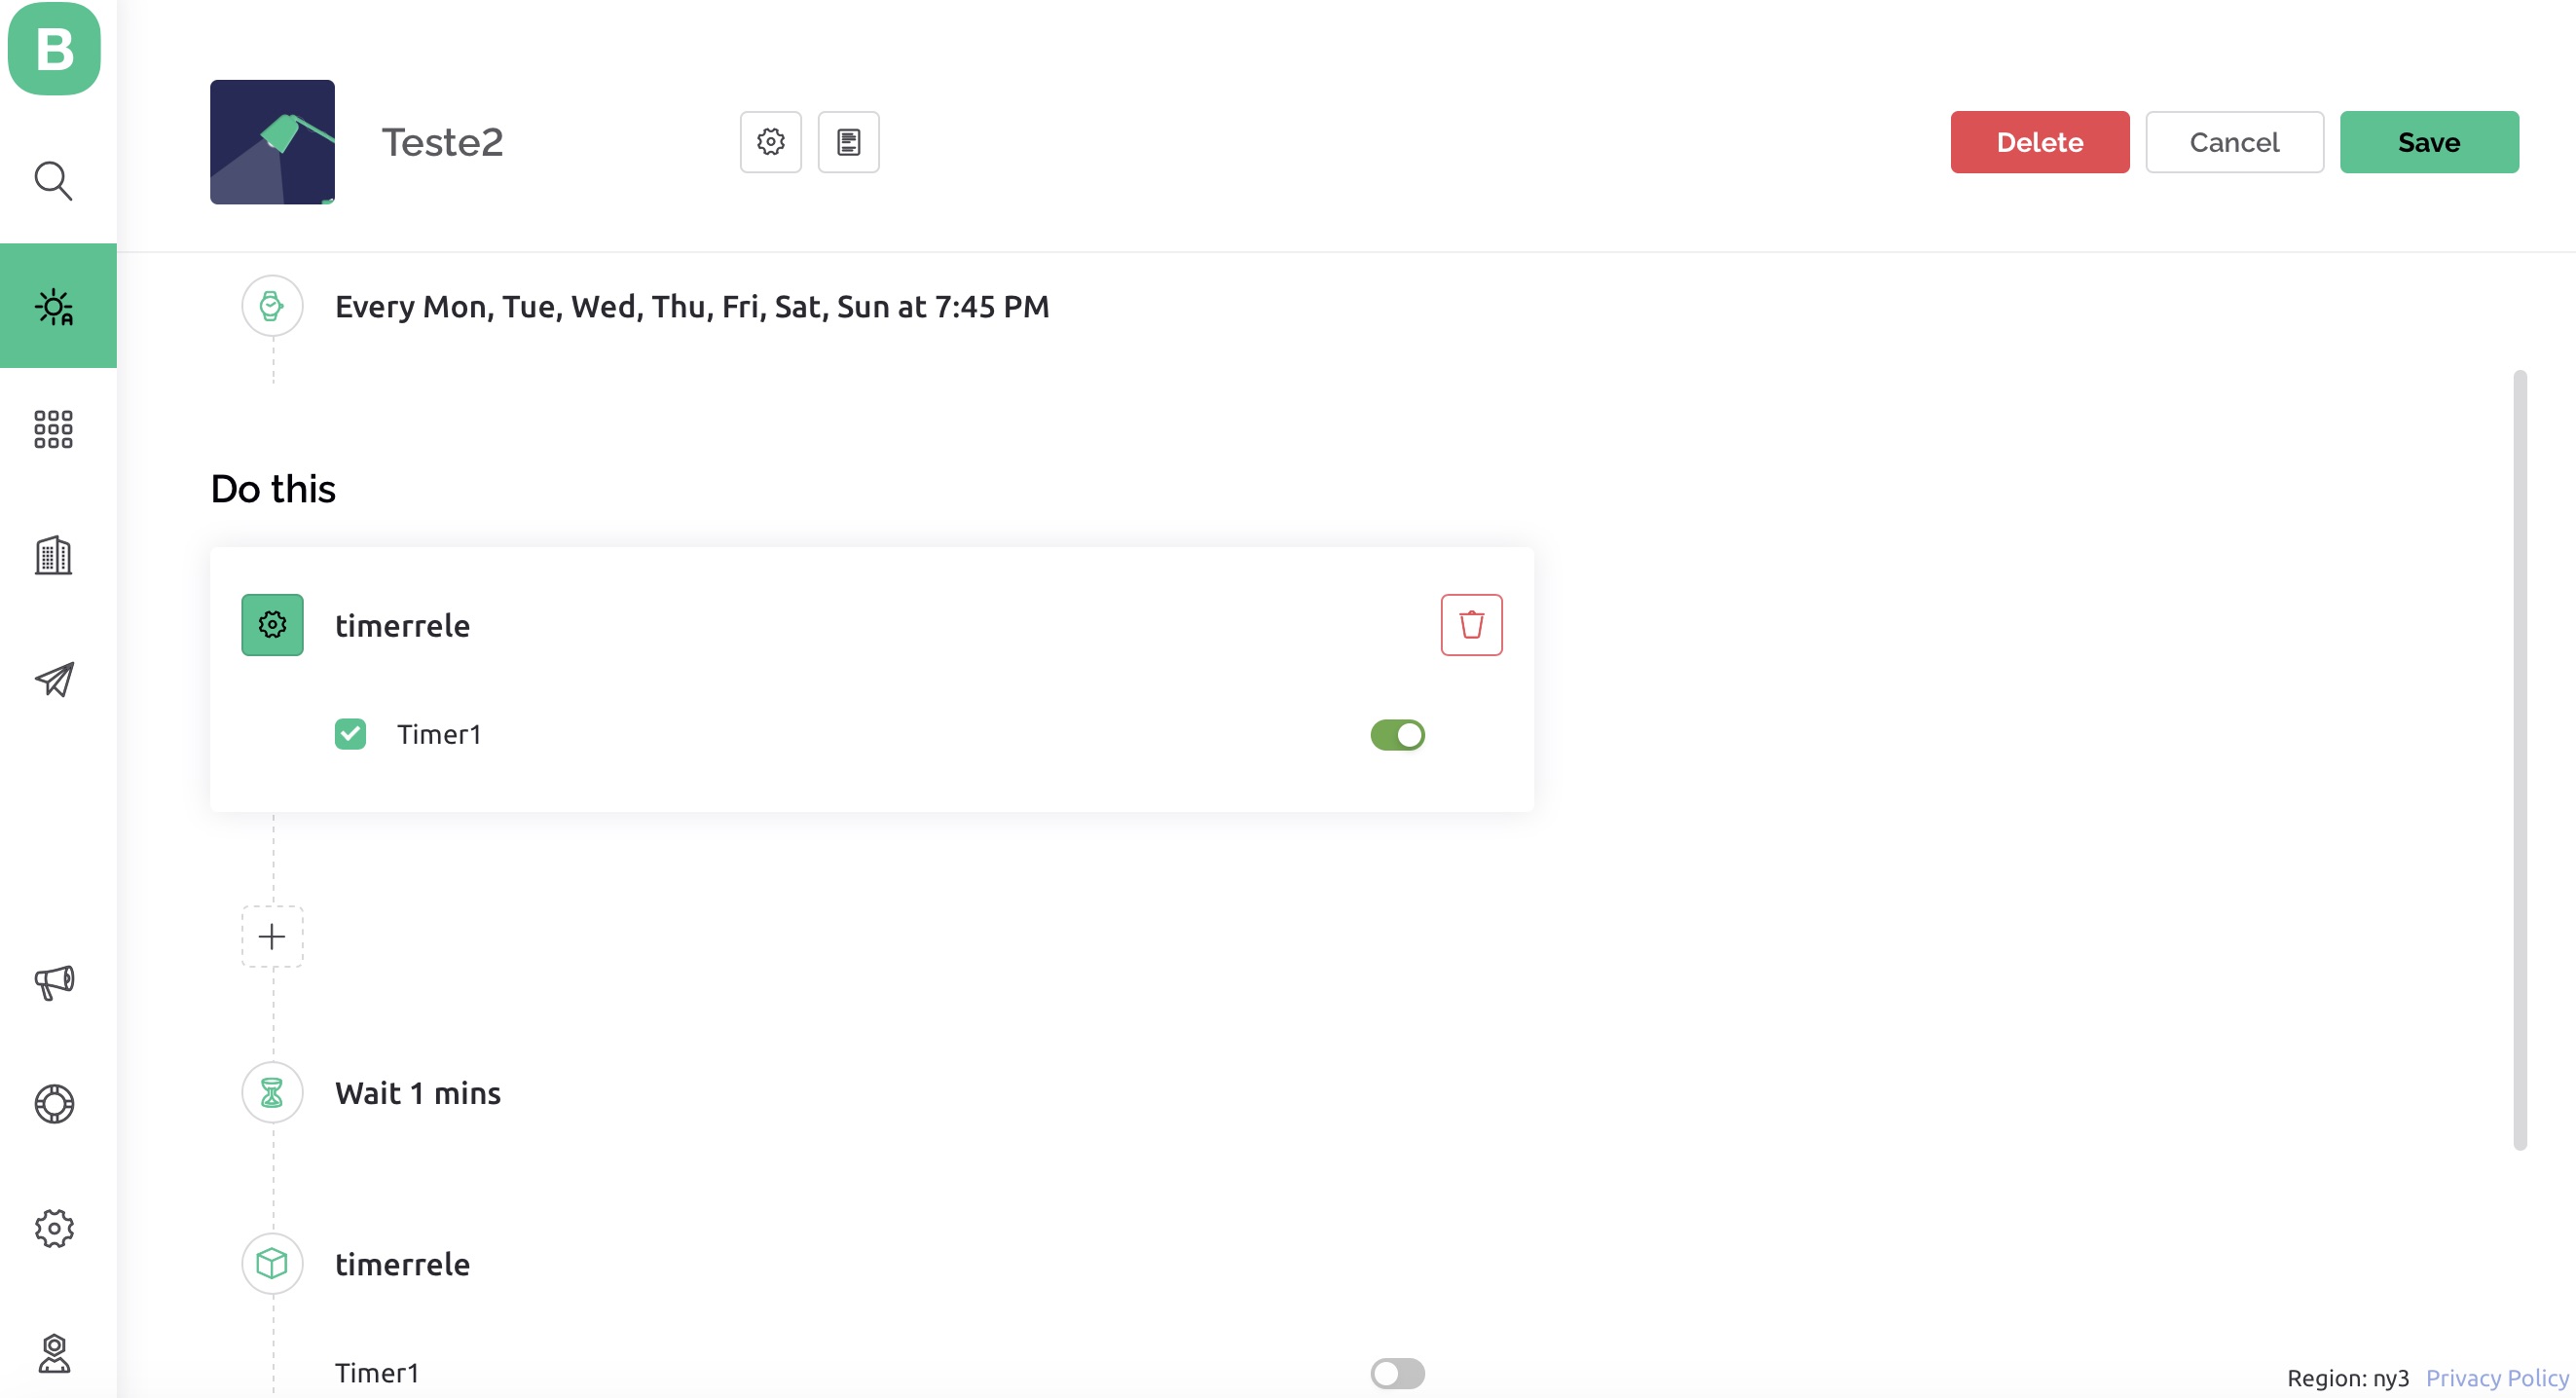The height and width of the screenshot is (1398, 2576).
Task: Open automation settings gear next to Teste2
Action: [770, 142]
